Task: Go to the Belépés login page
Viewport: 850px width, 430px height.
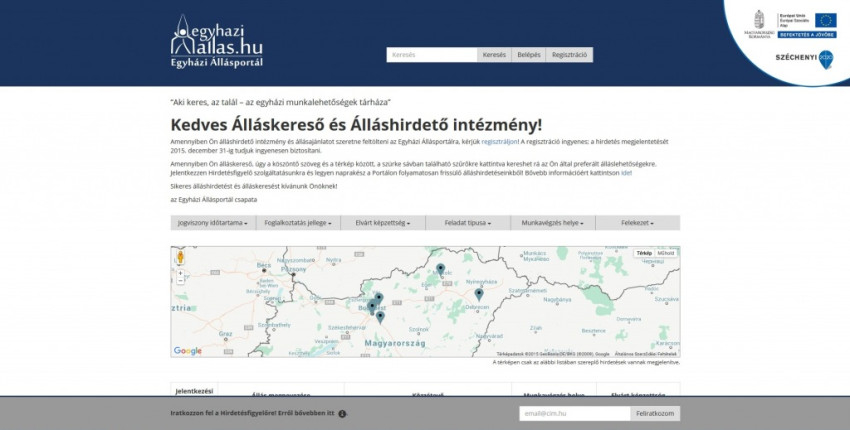Action: pos(528,55)
